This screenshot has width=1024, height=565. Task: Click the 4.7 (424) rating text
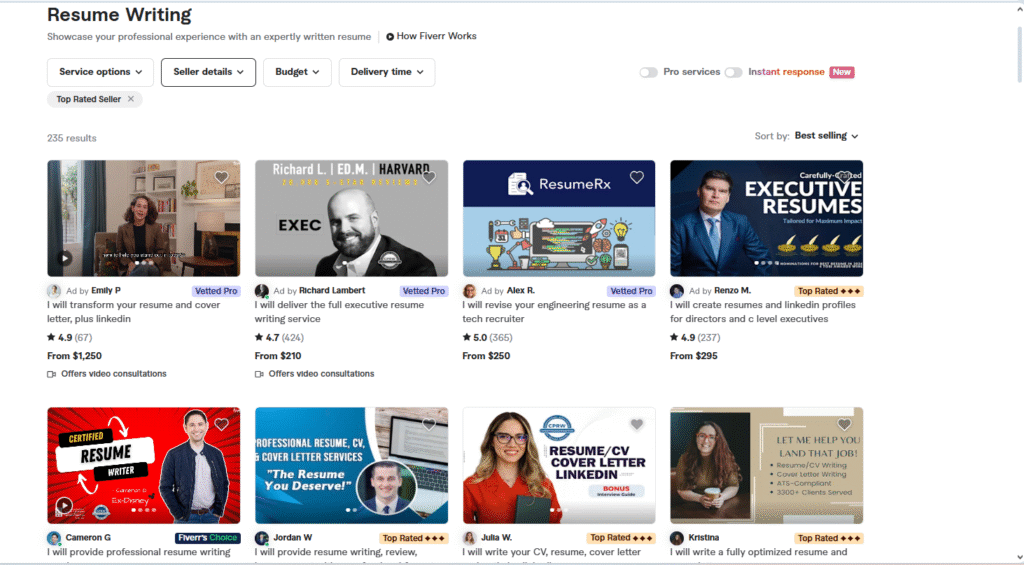[x=280, y=338]
